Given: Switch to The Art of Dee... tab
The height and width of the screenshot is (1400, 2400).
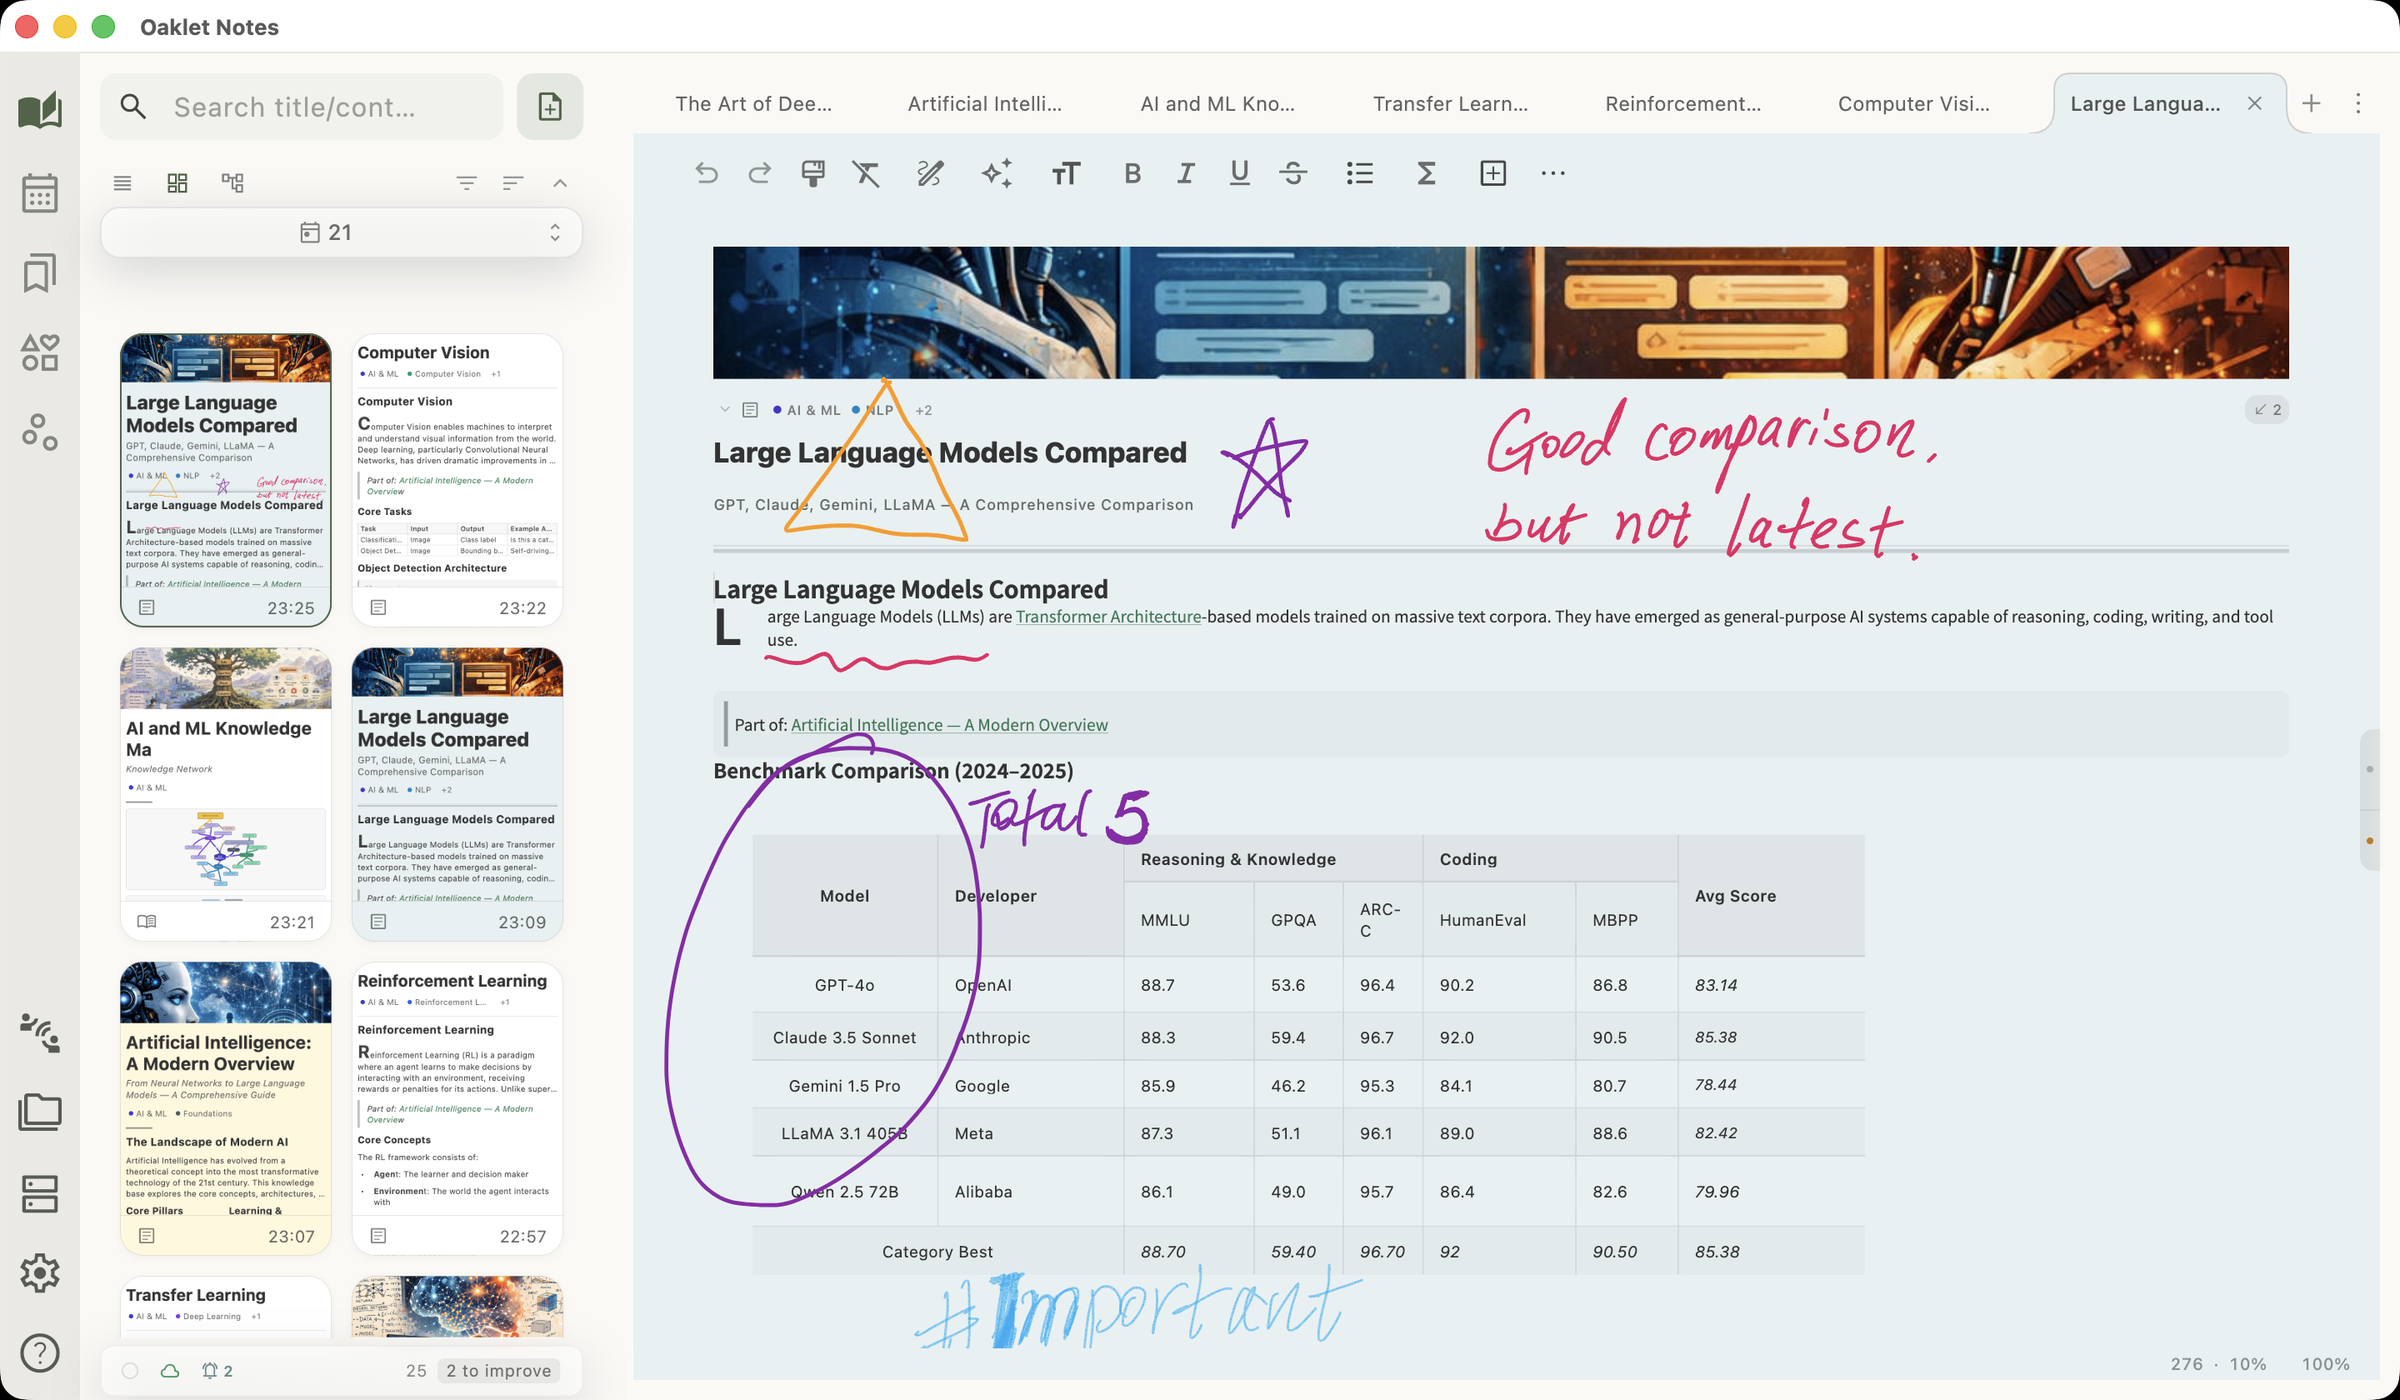Looking at the screenshot, I should [x=753, y=104].
